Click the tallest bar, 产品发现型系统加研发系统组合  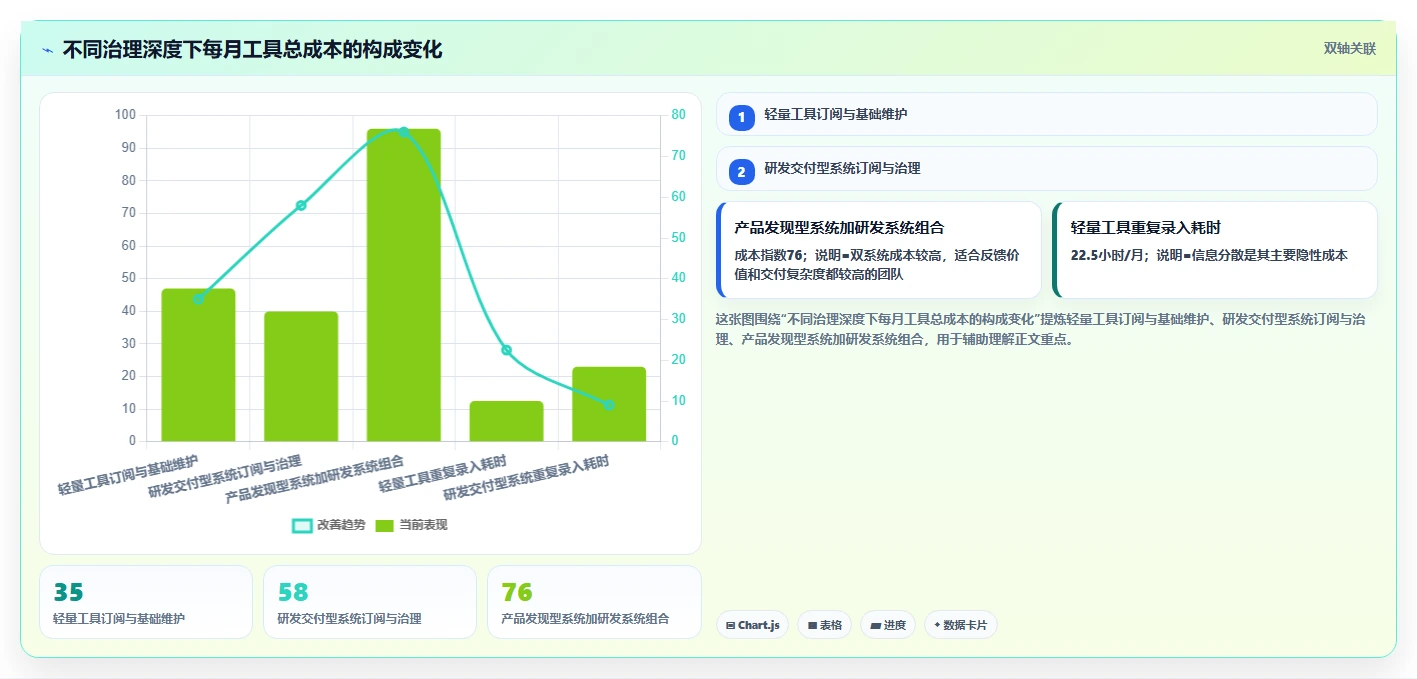(x=404, y=285)
